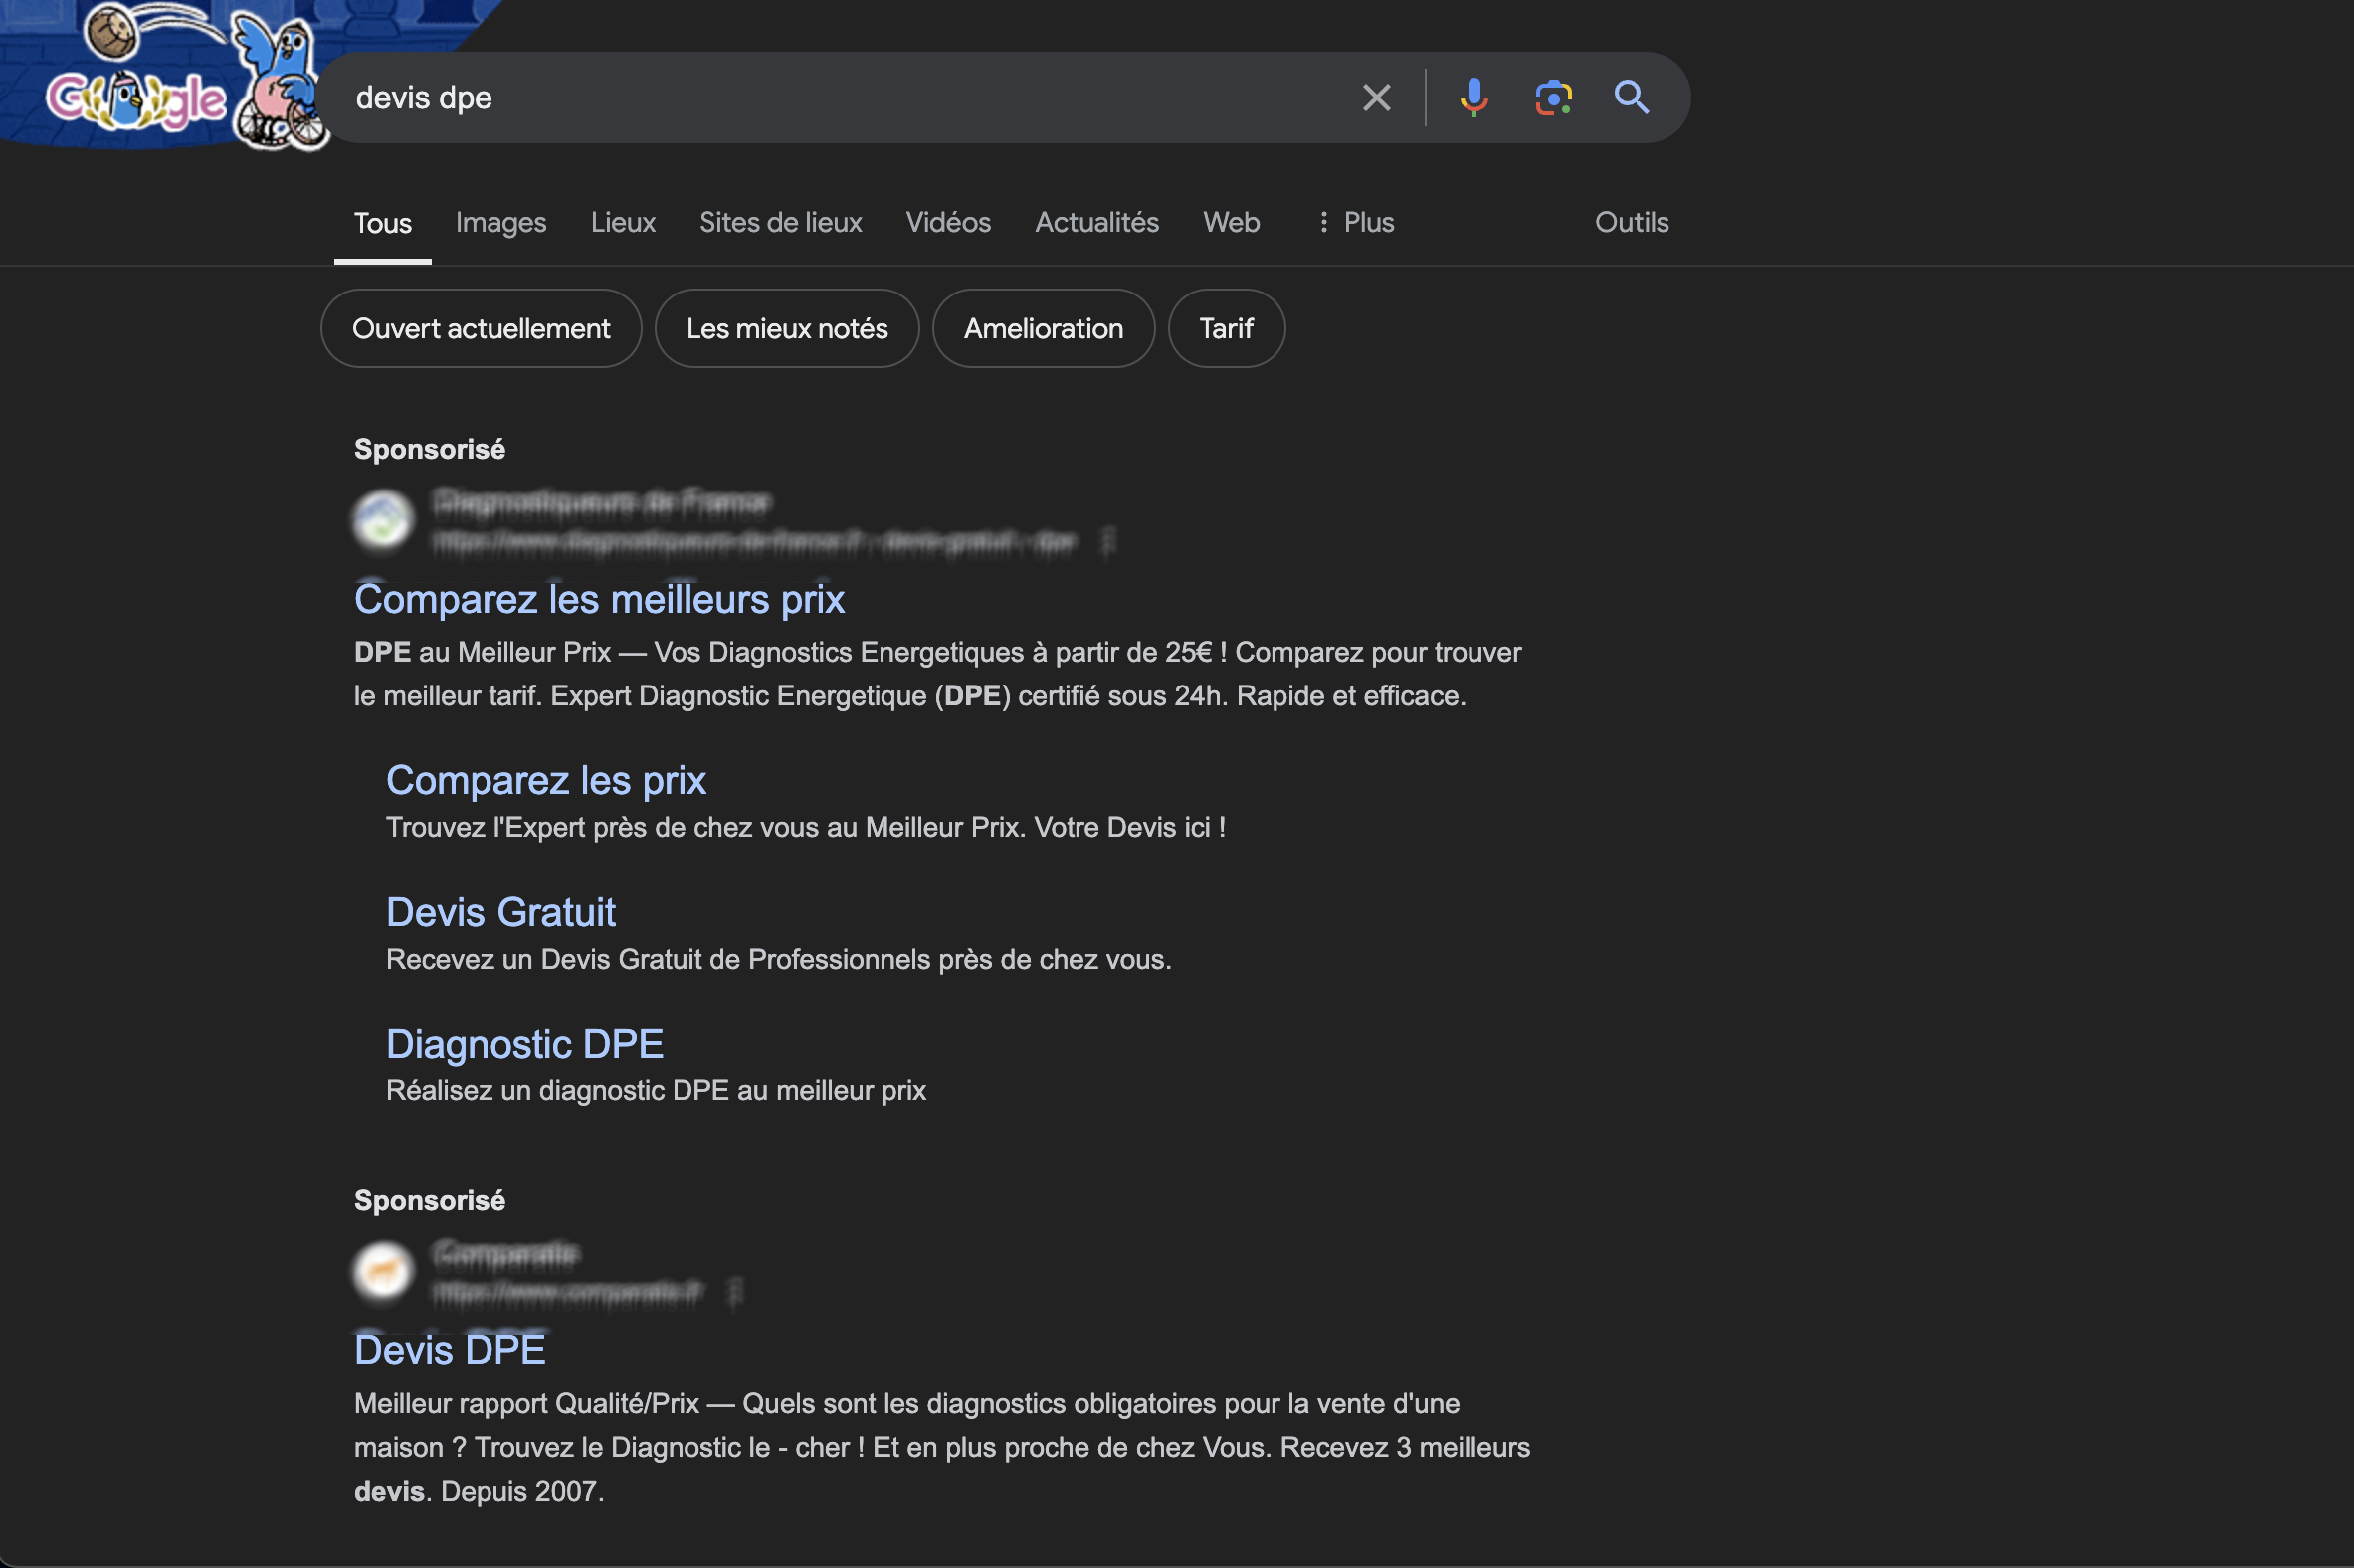Select the Tarif filter chip
The width and height of the screenshot is (2354, 1568).
point(1226,328)
